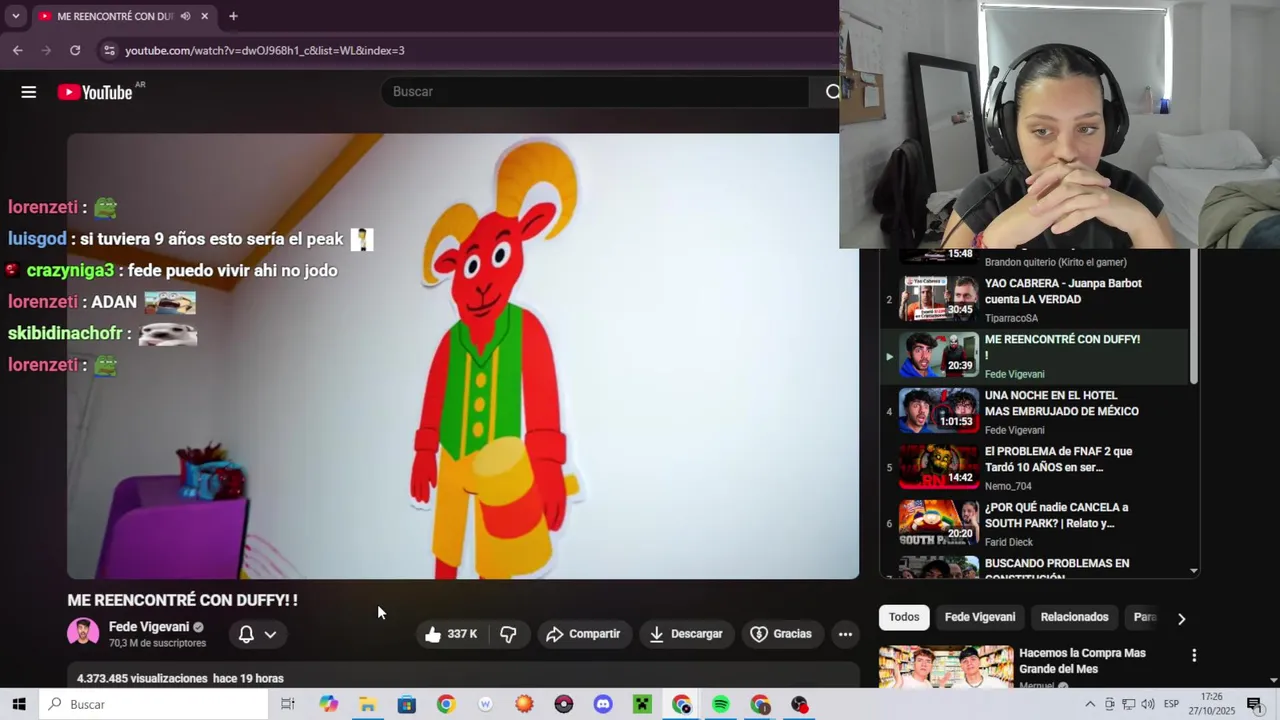1280x720 pixels.
Task: Open Copilot from the taskbar
Action: tap(329, 704)
